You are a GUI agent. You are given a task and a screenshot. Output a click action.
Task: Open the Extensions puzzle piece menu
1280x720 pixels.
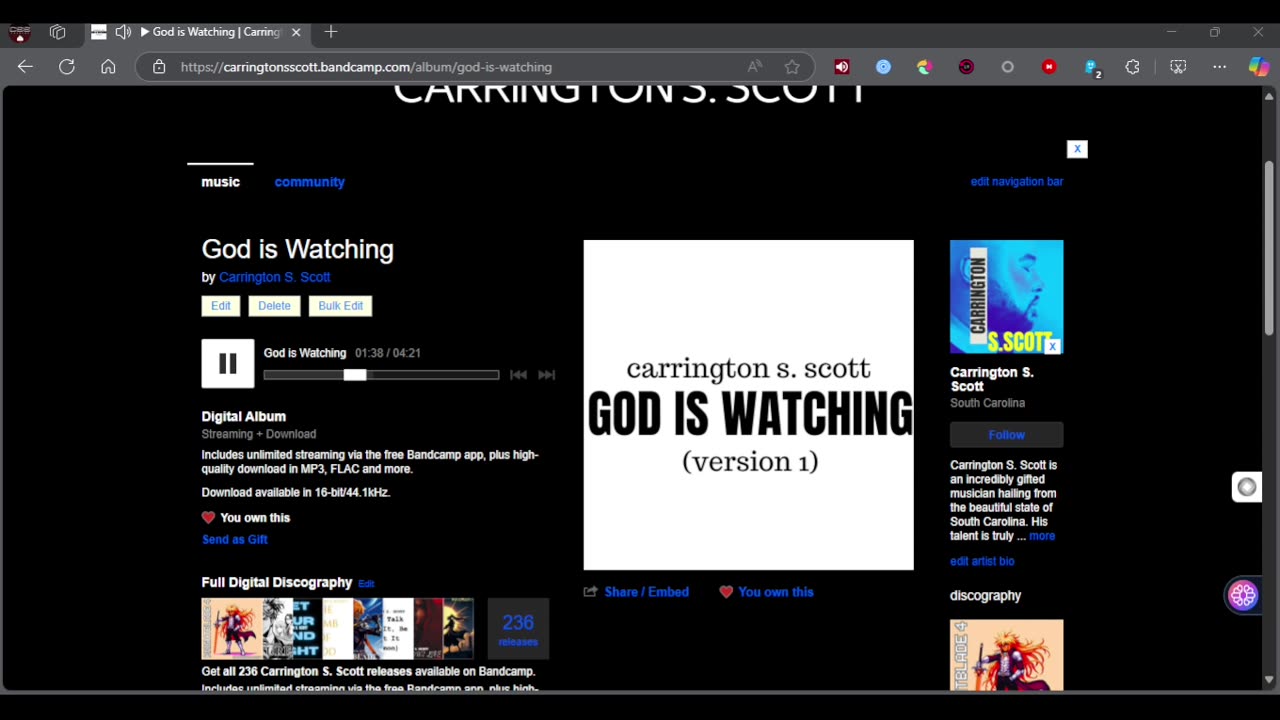[1132, 67]
